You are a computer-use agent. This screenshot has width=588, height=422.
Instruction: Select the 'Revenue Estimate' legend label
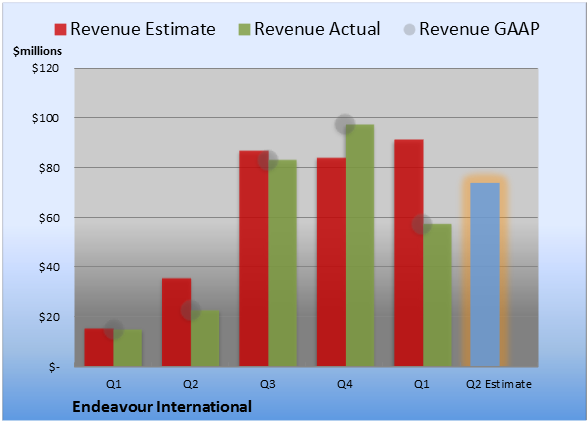[143, 29]
